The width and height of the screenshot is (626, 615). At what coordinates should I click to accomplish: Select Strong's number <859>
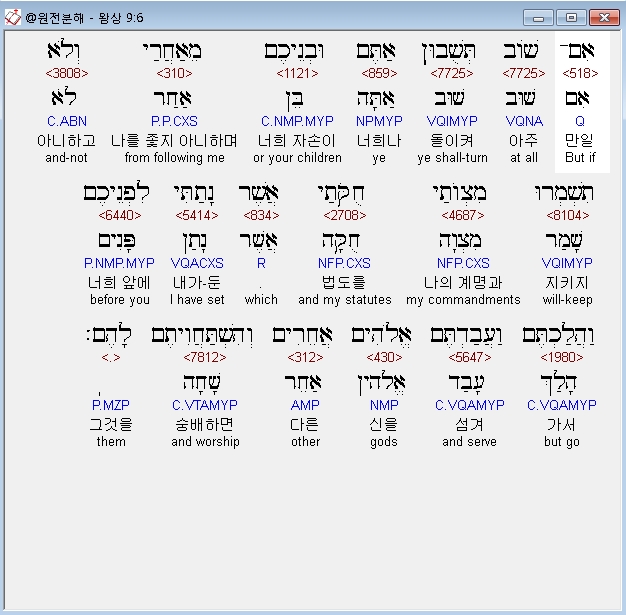[x=379, y=73]
